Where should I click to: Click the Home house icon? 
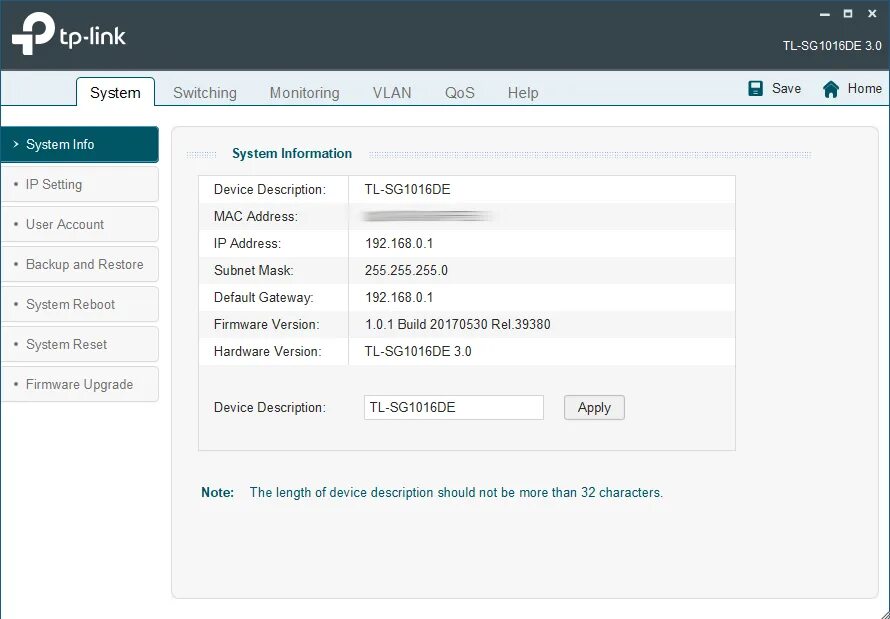click(x=830, y=89)
